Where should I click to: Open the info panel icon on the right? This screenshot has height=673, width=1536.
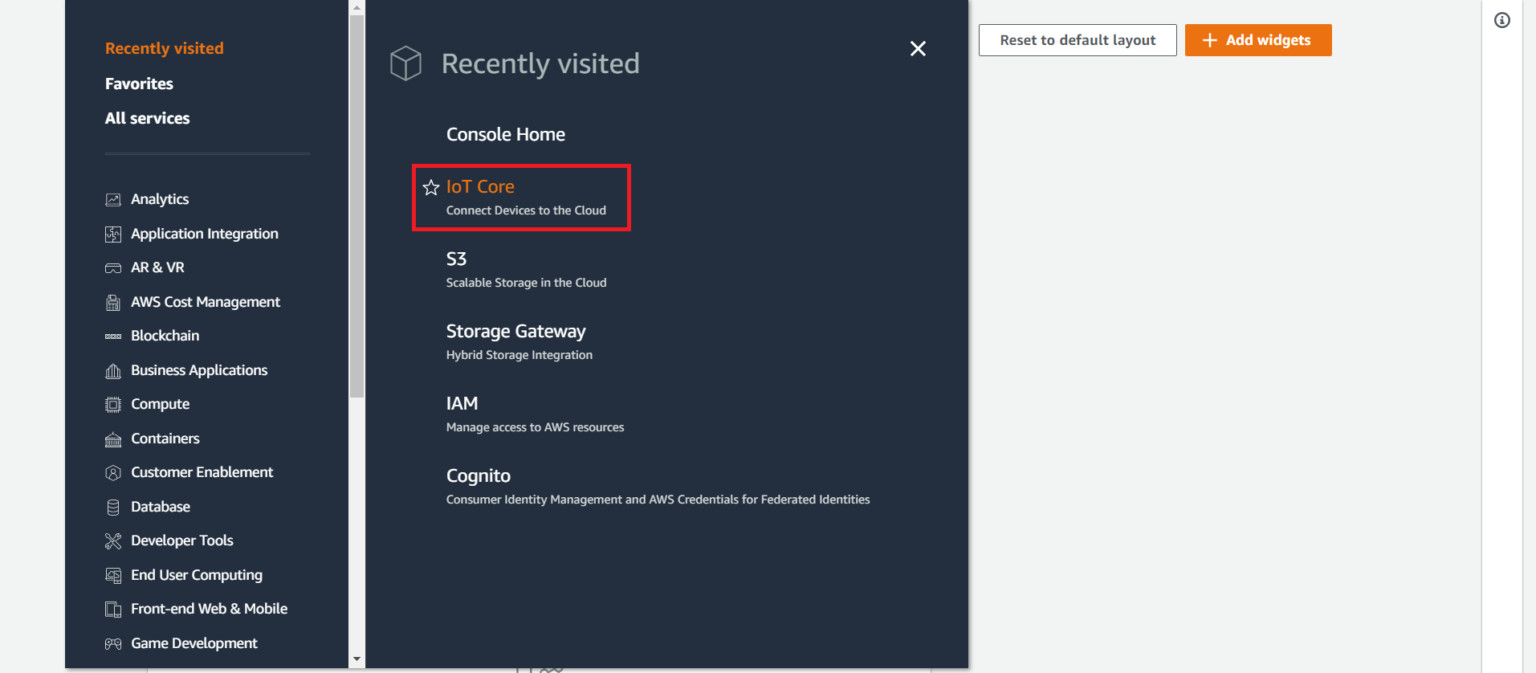coord(1501,19)
